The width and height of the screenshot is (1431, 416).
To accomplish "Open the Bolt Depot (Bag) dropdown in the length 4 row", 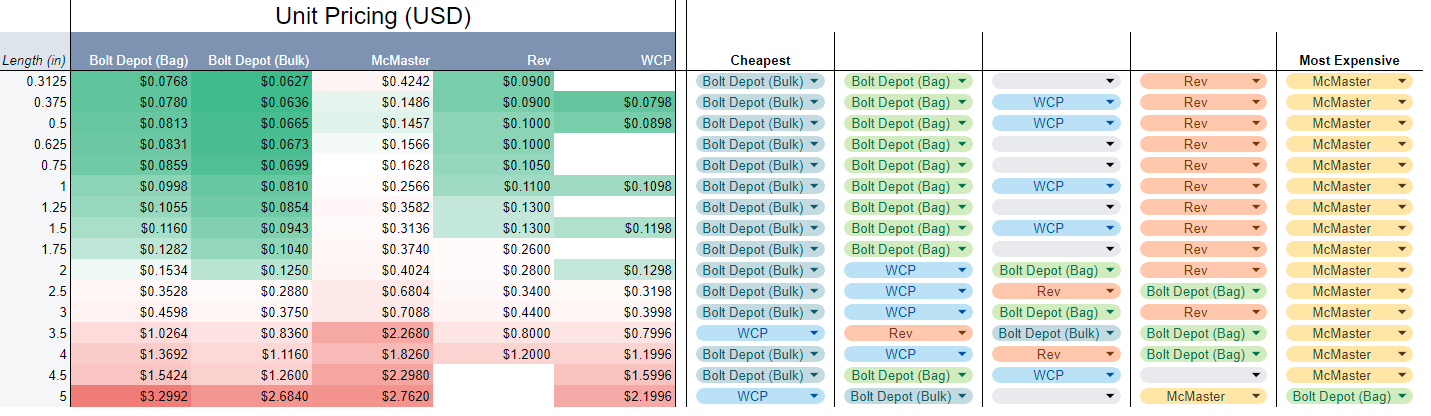I will click(x=1203, y=354).
